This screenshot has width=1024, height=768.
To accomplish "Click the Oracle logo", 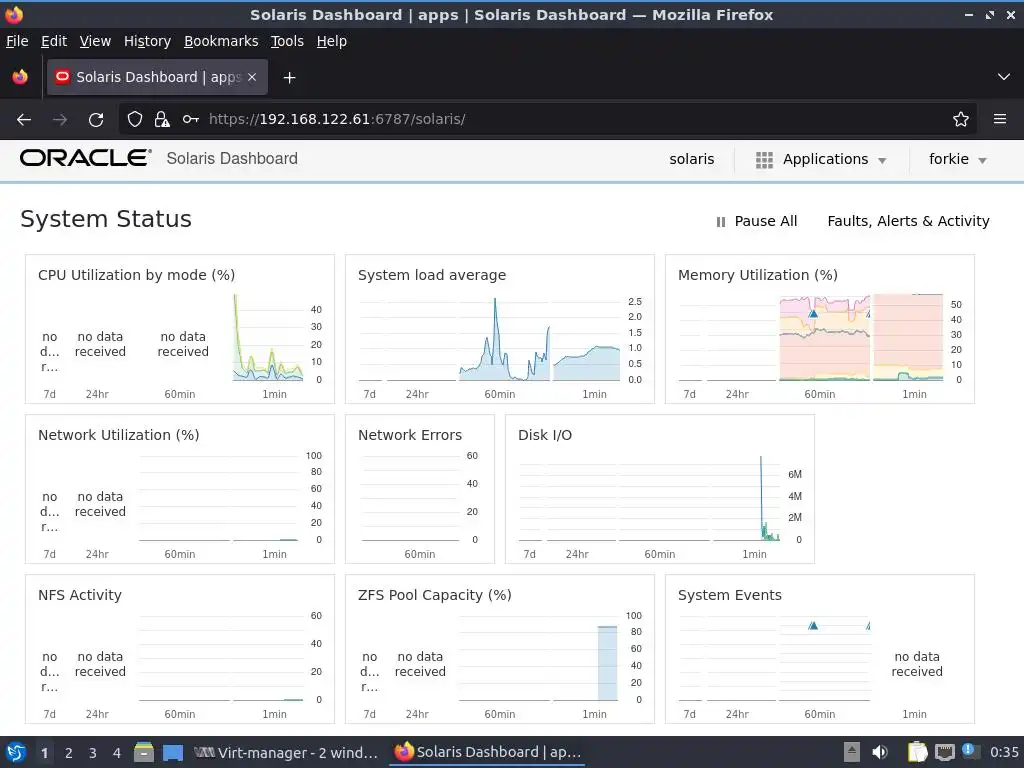I will click(86, 158).
